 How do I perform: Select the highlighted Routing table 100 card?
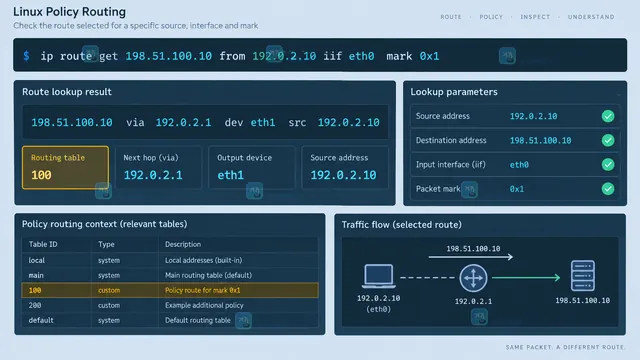[x=65, y=167]
